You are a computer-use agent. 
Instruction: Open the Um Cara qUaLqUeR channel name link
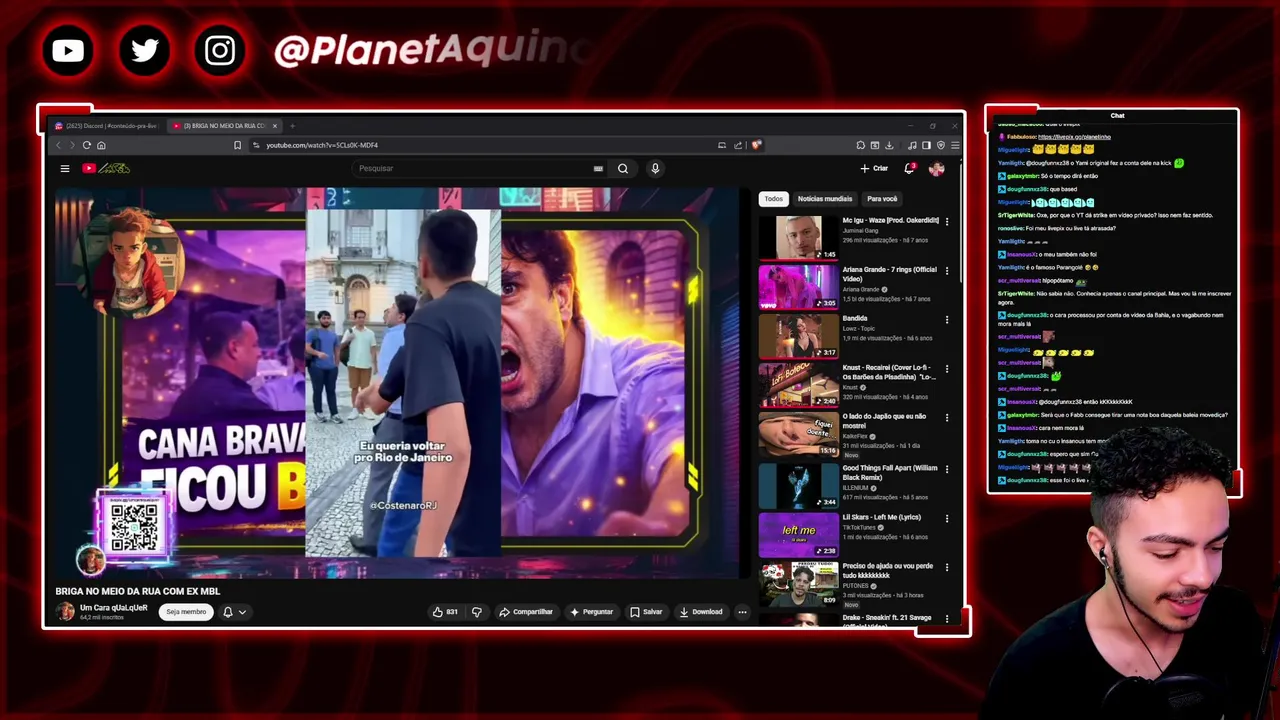[x=113, y=608]
